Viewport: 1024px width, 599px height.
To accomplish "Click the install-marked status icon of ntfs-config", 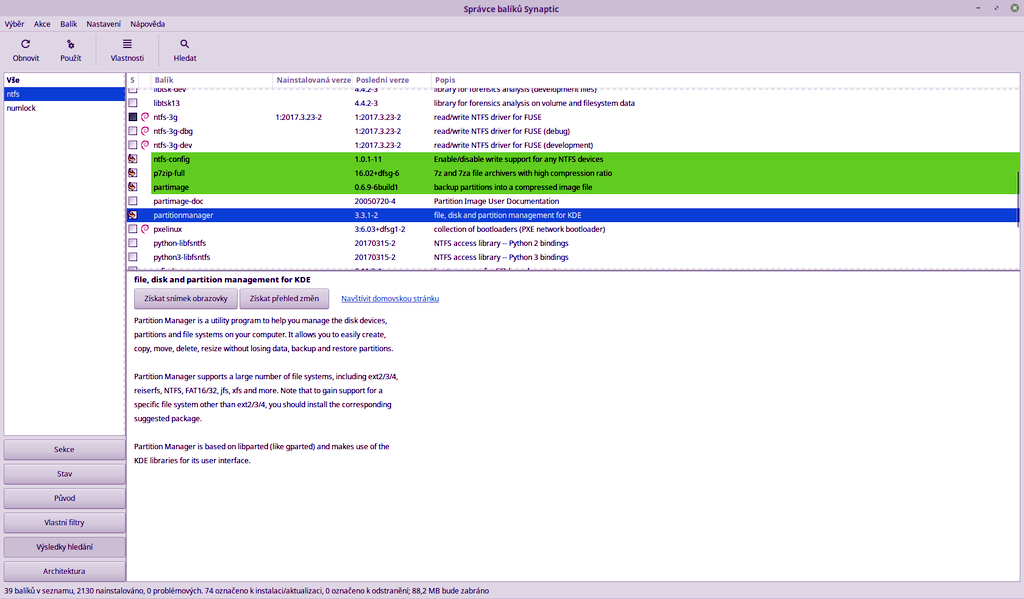I will (131, 158).
